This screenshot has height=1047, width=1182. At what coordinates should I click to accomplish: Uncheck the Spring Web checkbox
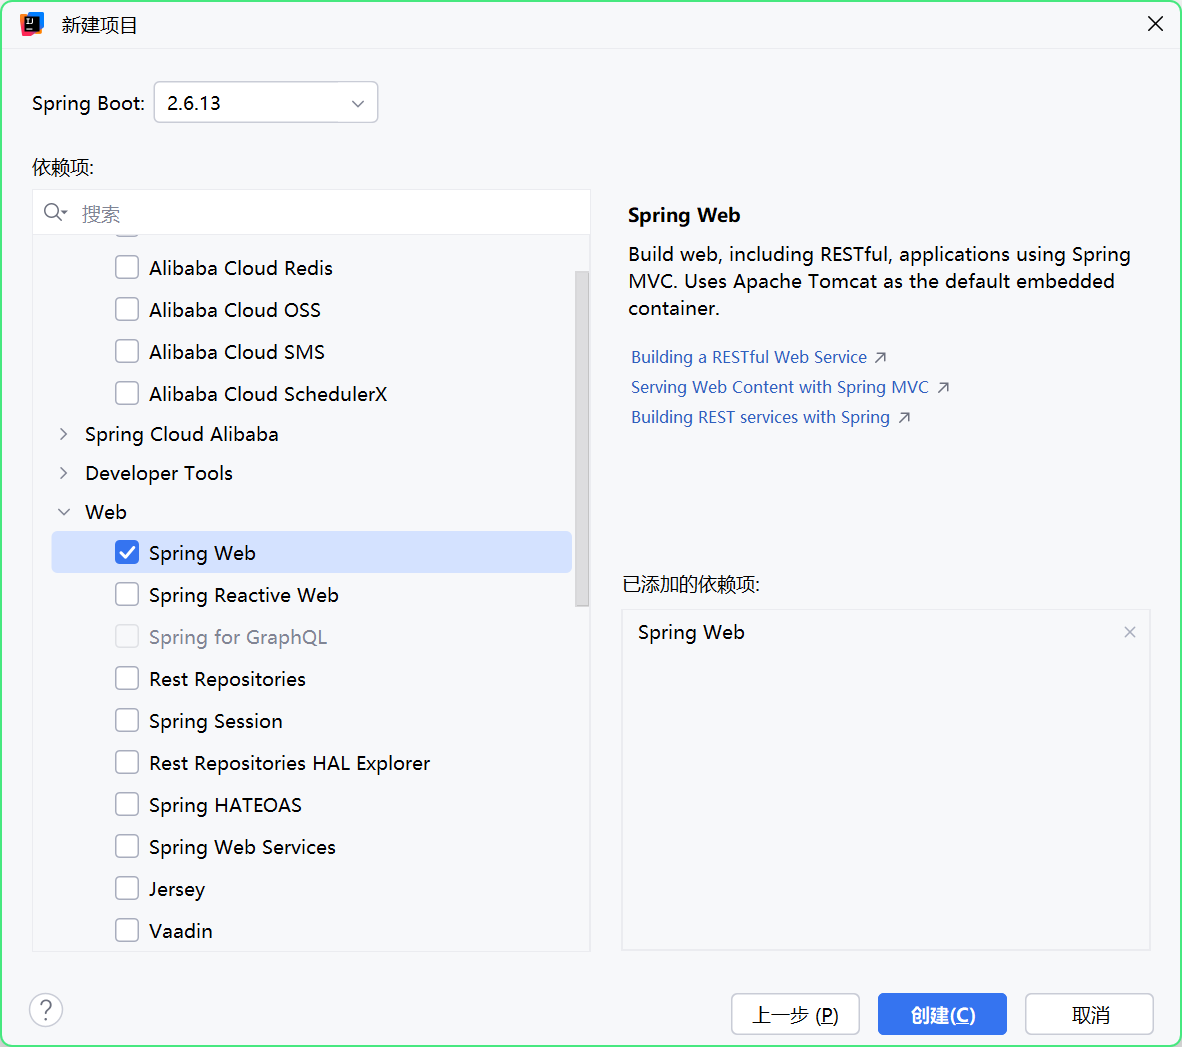[x=127, y=553]
